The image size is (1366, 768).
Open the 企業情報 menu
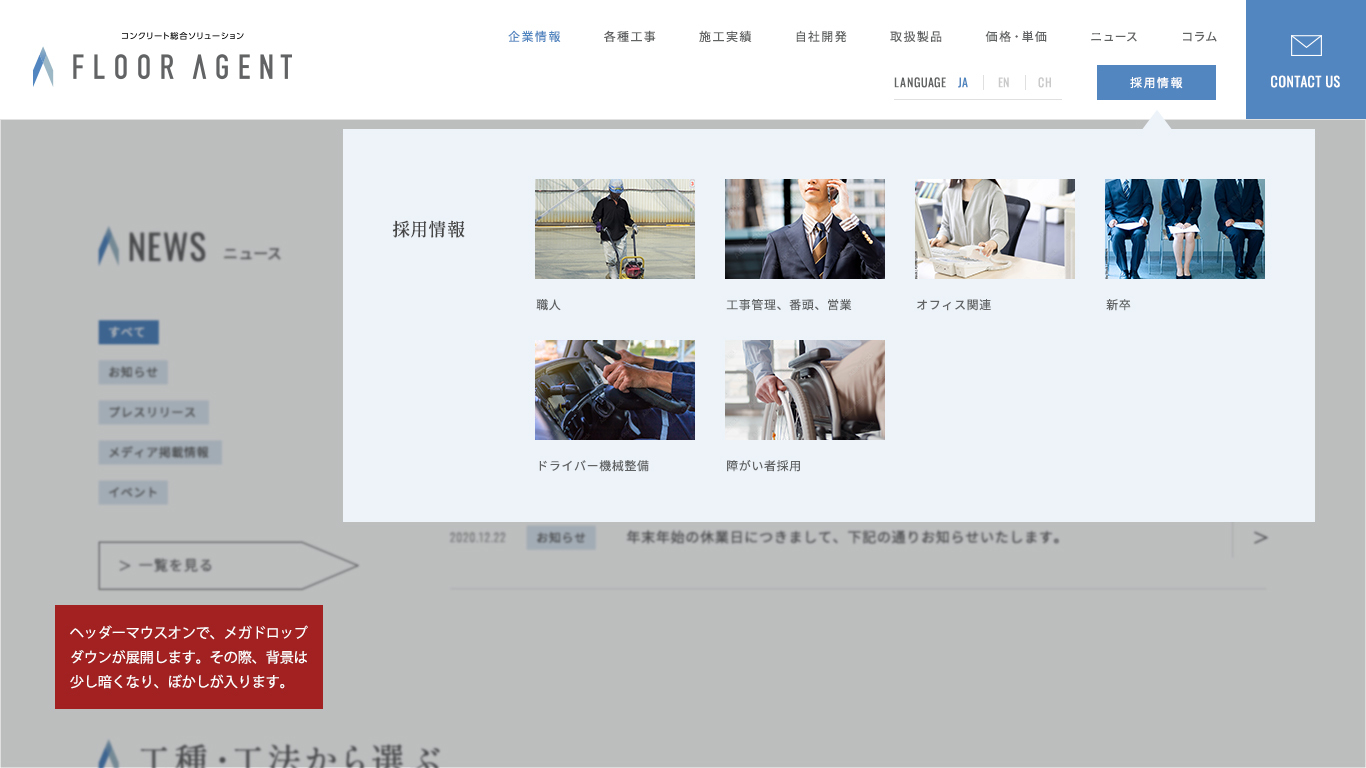click(x=534, y=37)
